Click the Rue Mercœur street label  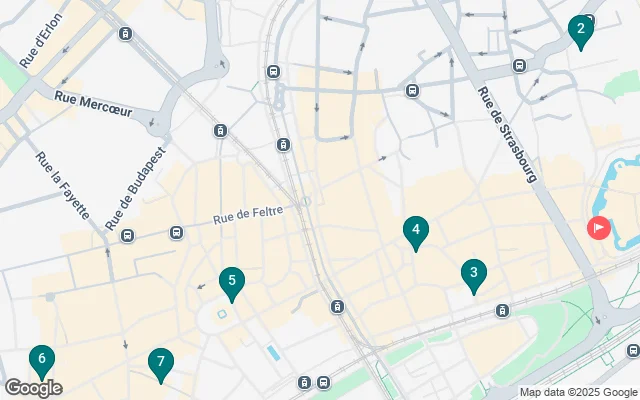pos(93,104)
